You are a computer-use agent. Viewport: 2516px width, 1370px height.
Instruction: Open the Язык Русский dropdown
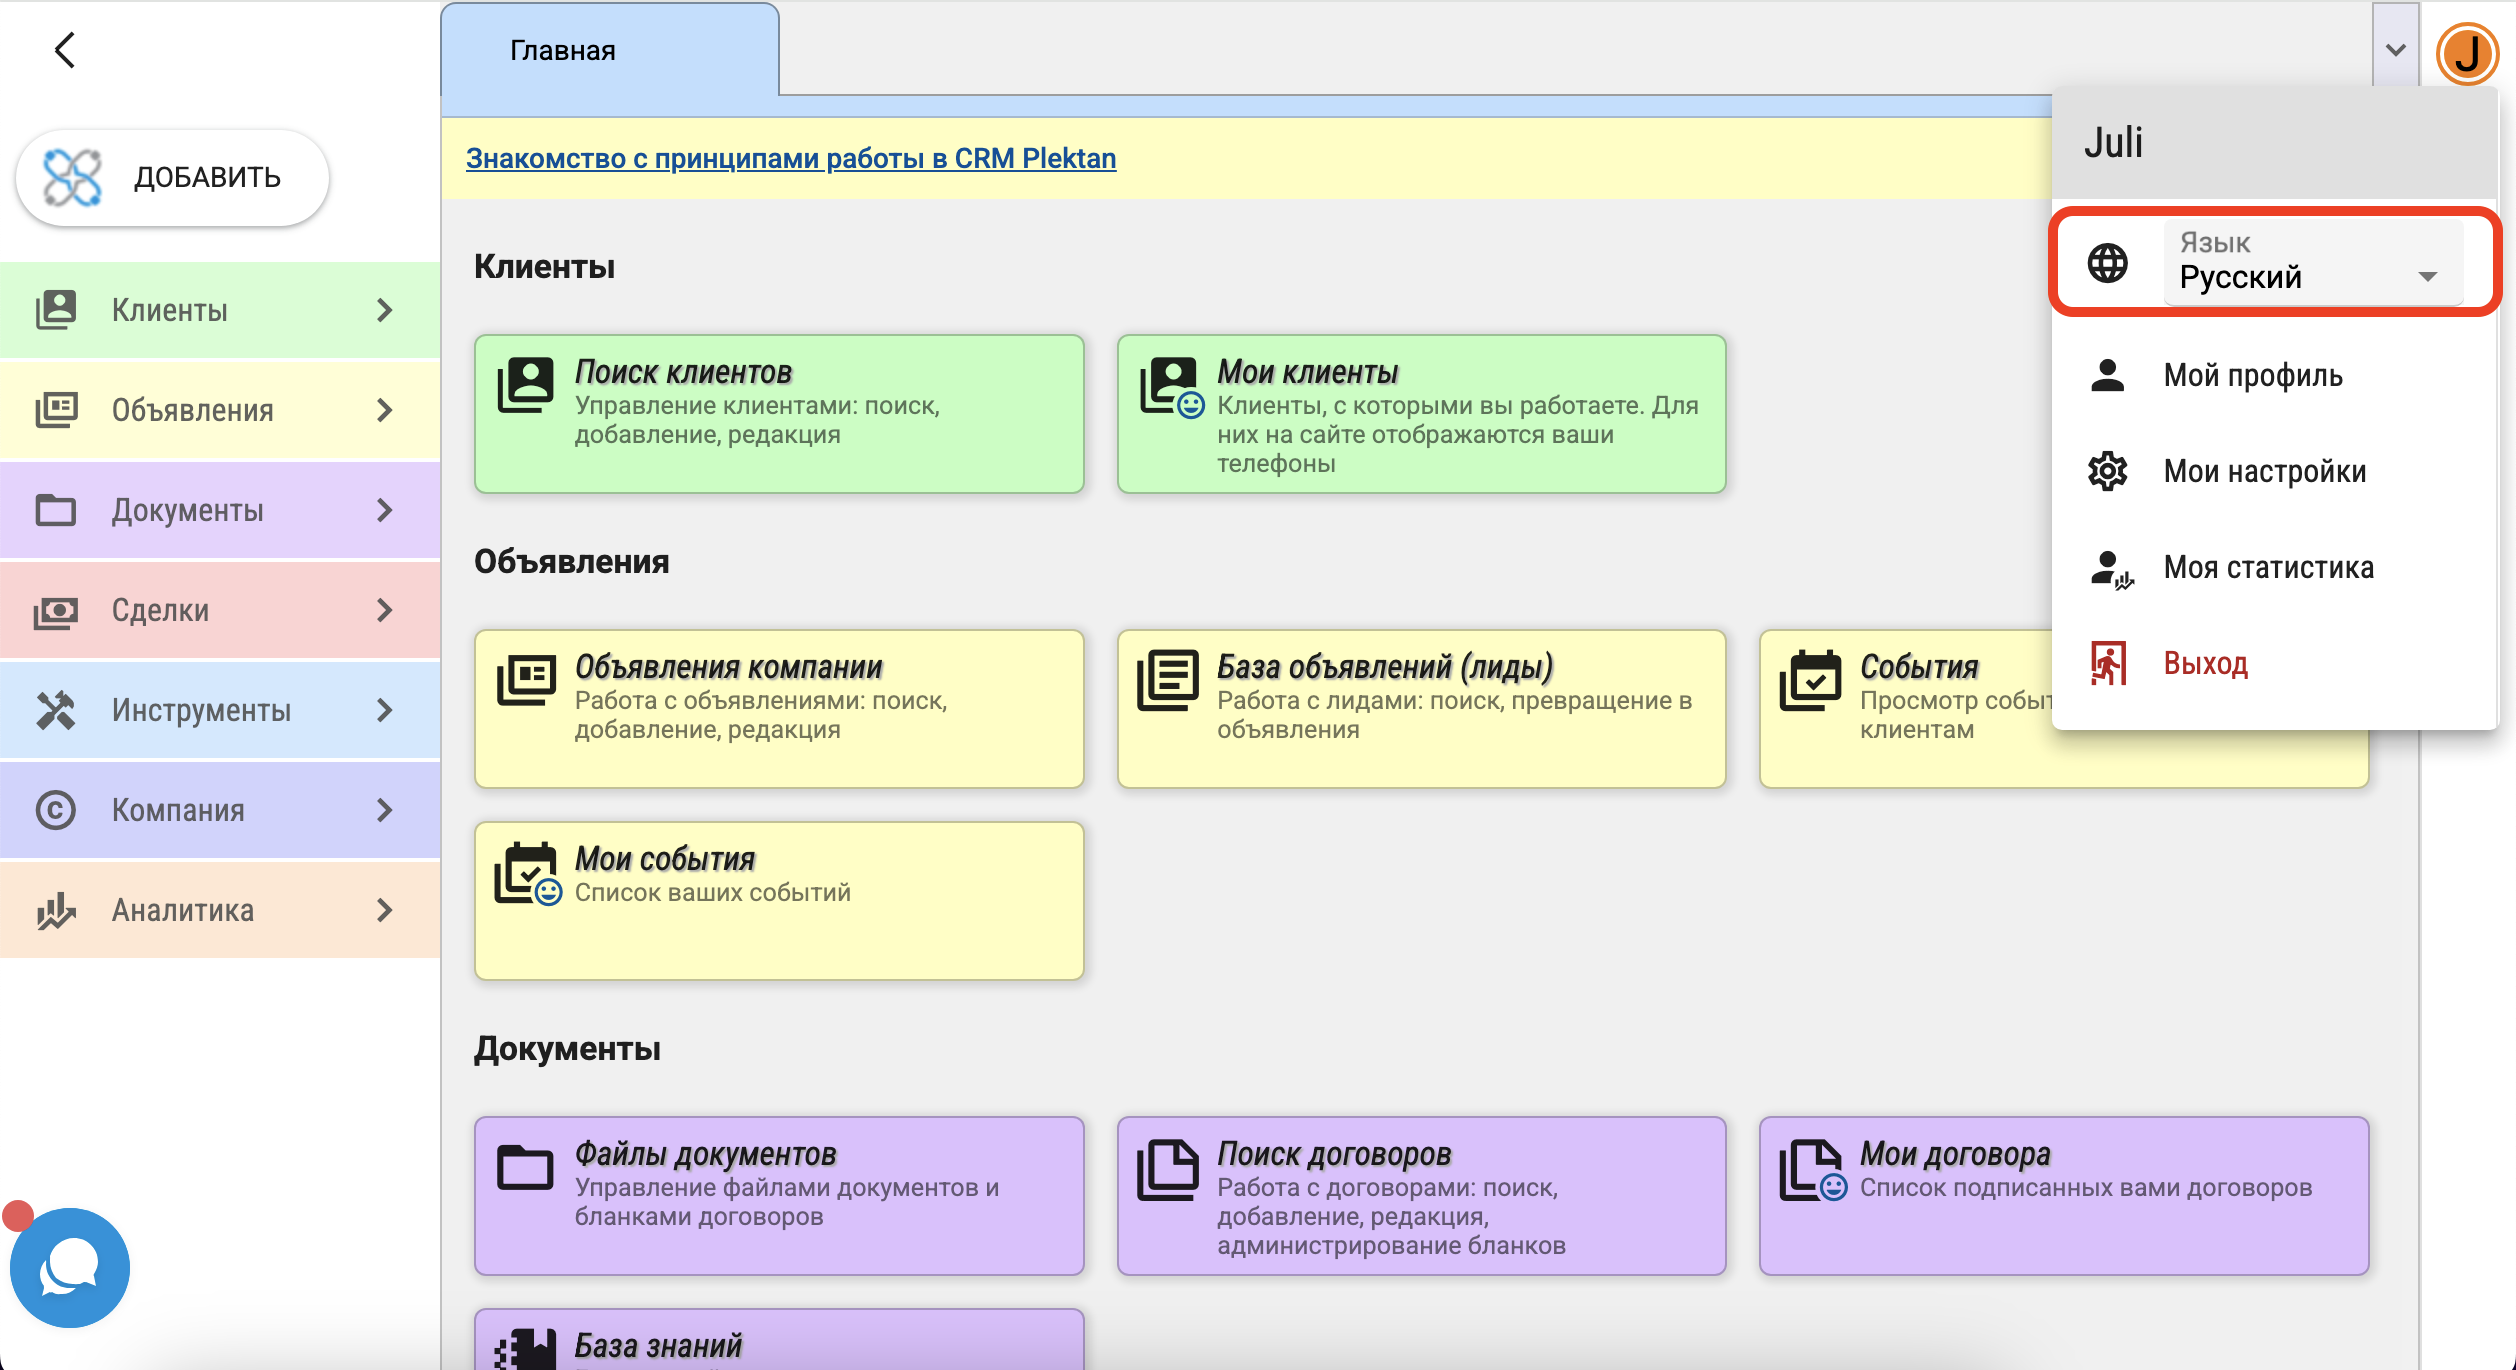[2312, 263]
